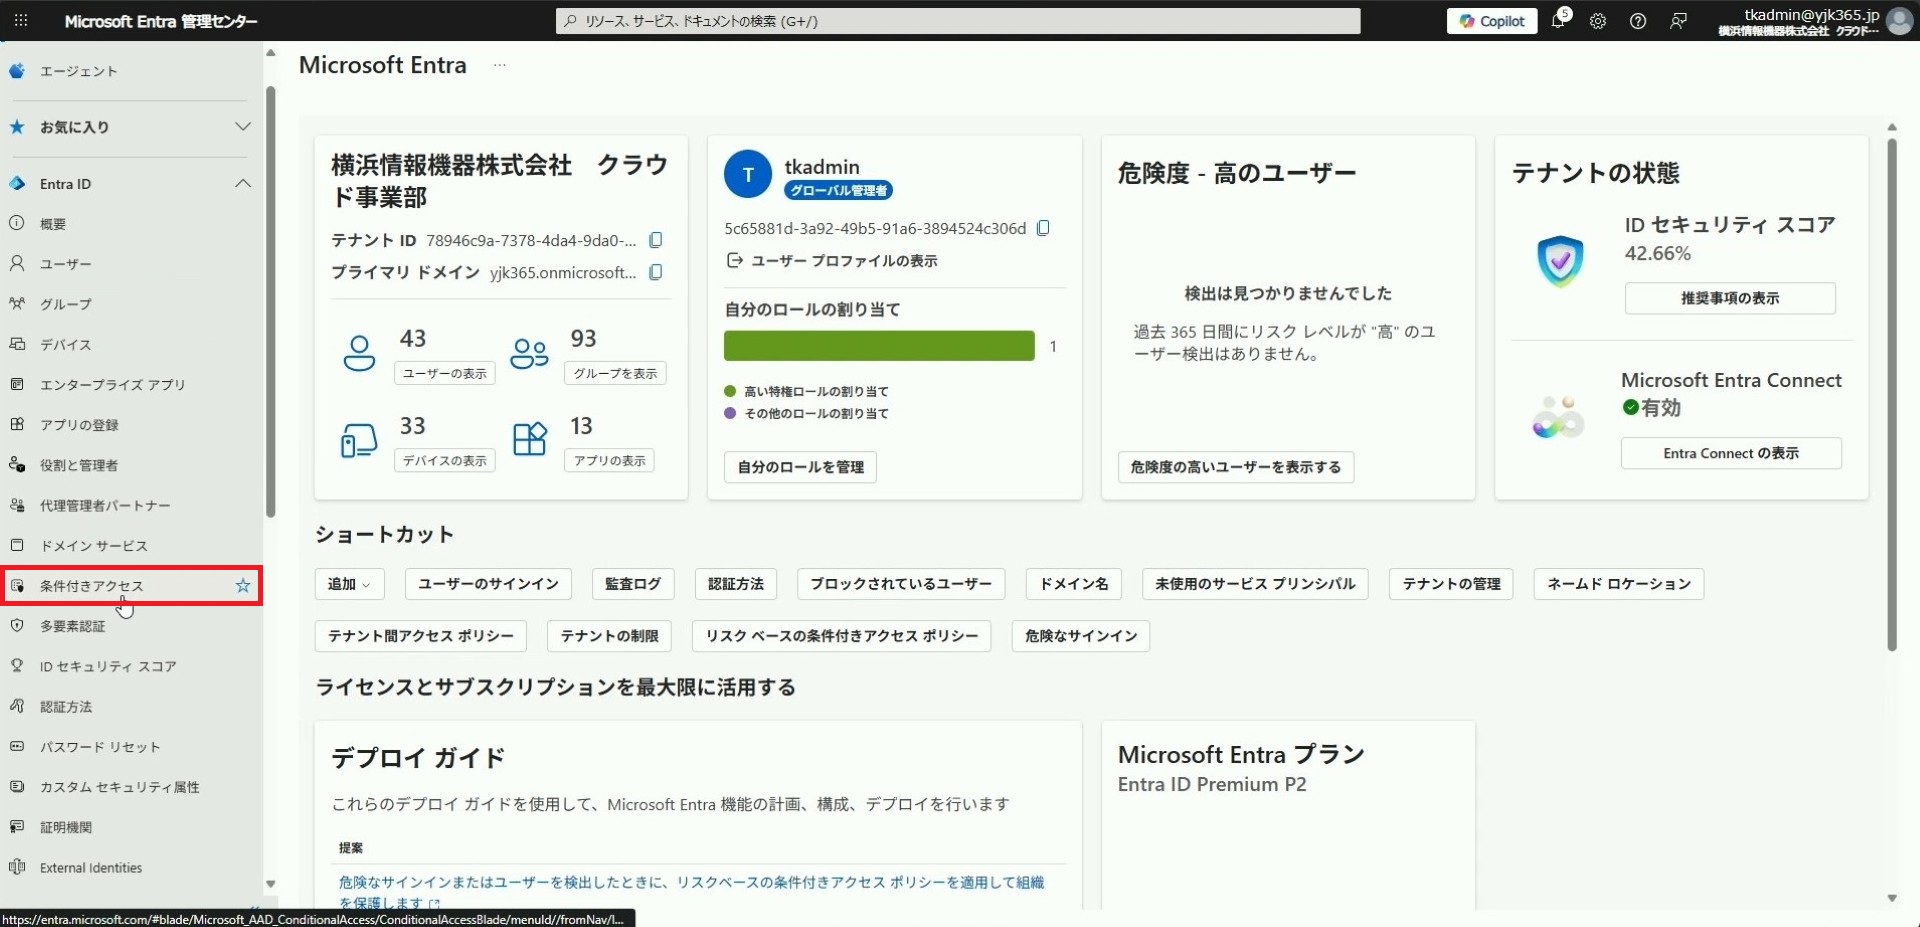
Task: Click the help question mark icon
Action: 1638,21
